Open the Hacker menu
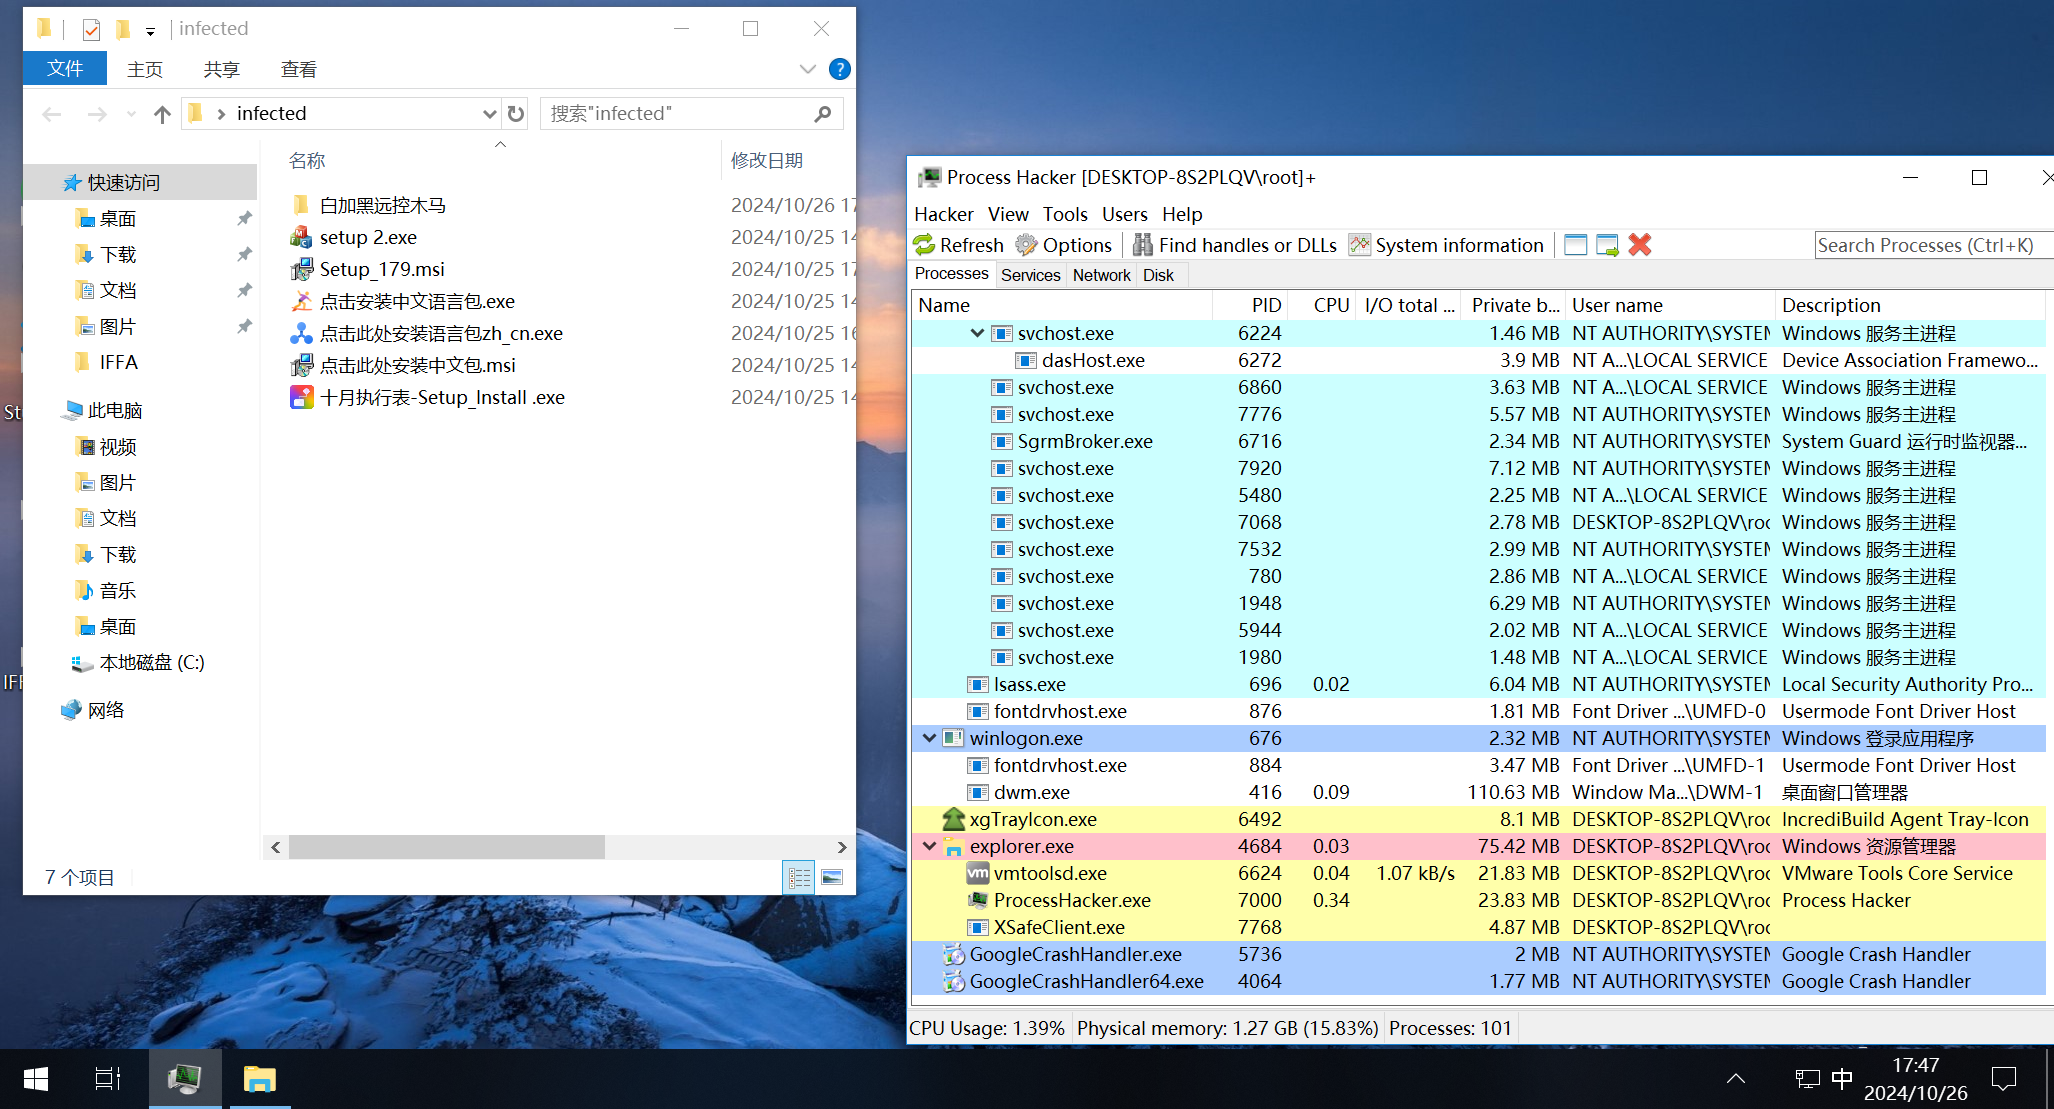Image resolution: width=2054 pixels, height=1109 pixels. pos(943,214)
